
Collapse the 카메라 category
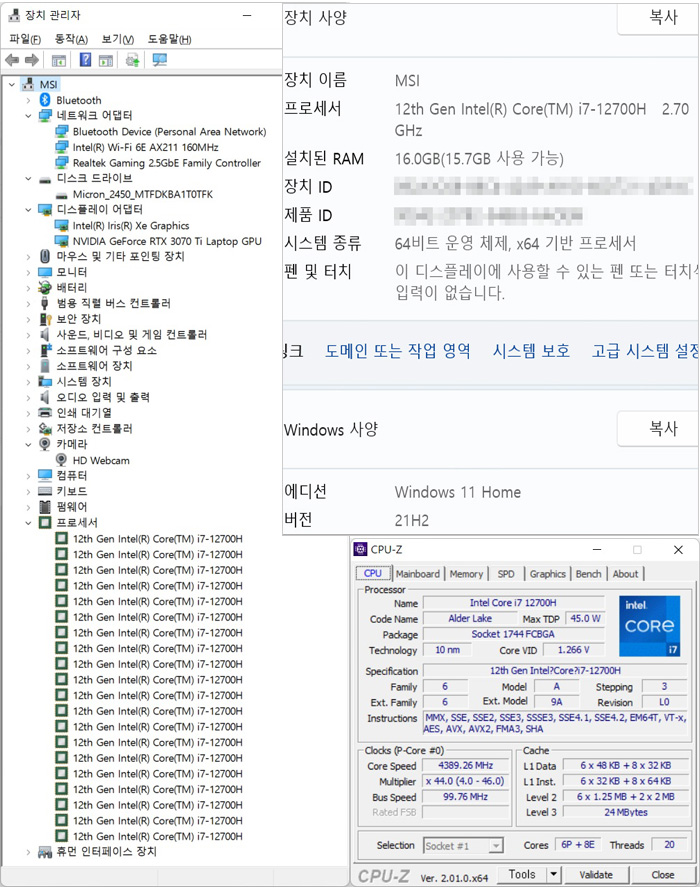tap(28, 444)
